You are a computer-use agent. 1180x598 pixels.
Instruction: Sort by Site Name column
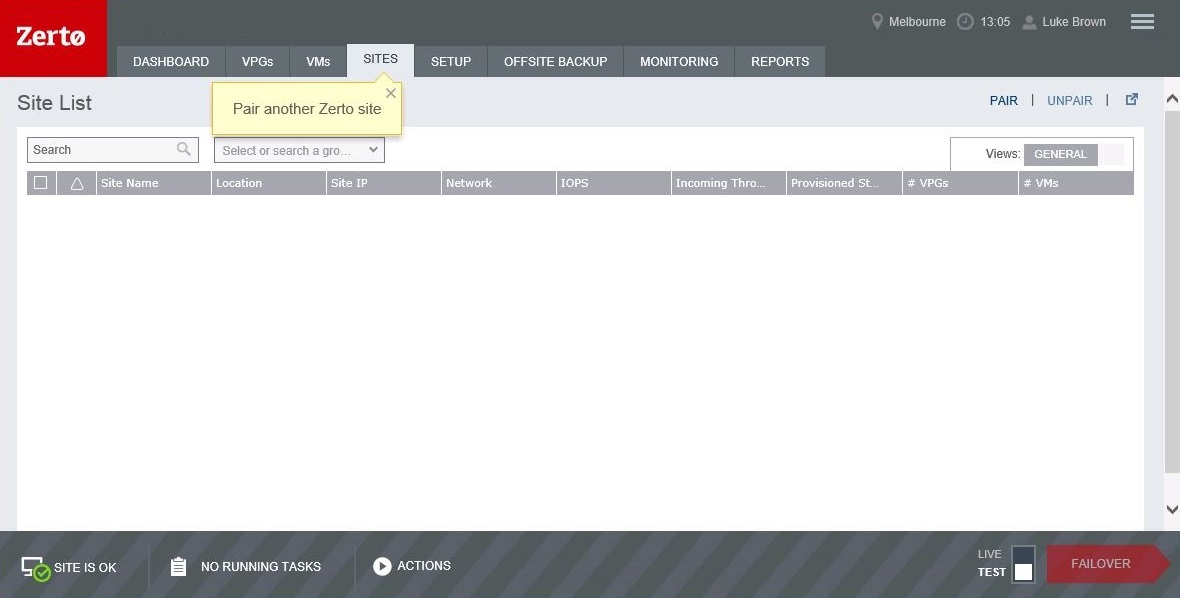(154, 183)
